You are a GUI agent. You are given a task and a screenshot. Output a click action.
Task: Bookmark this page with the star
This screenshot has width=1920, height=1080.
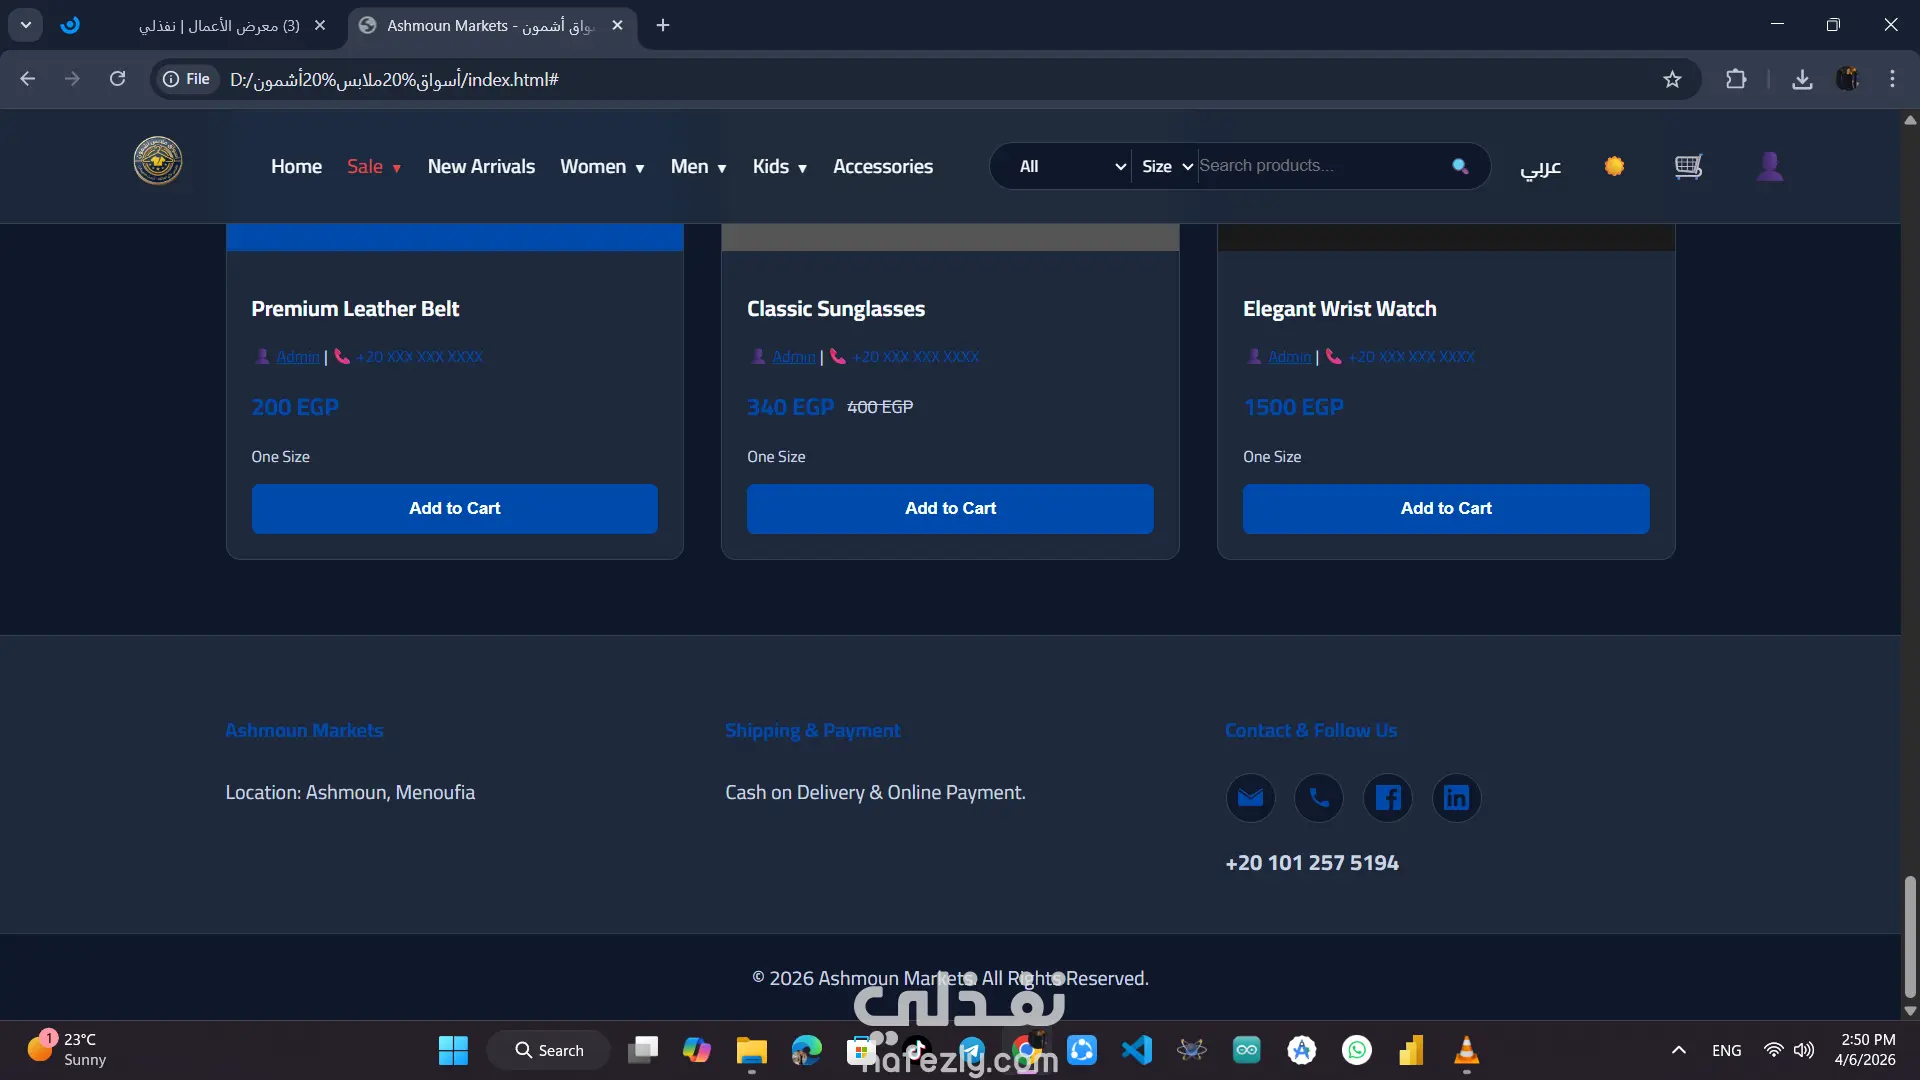[x=1672, y=79]
